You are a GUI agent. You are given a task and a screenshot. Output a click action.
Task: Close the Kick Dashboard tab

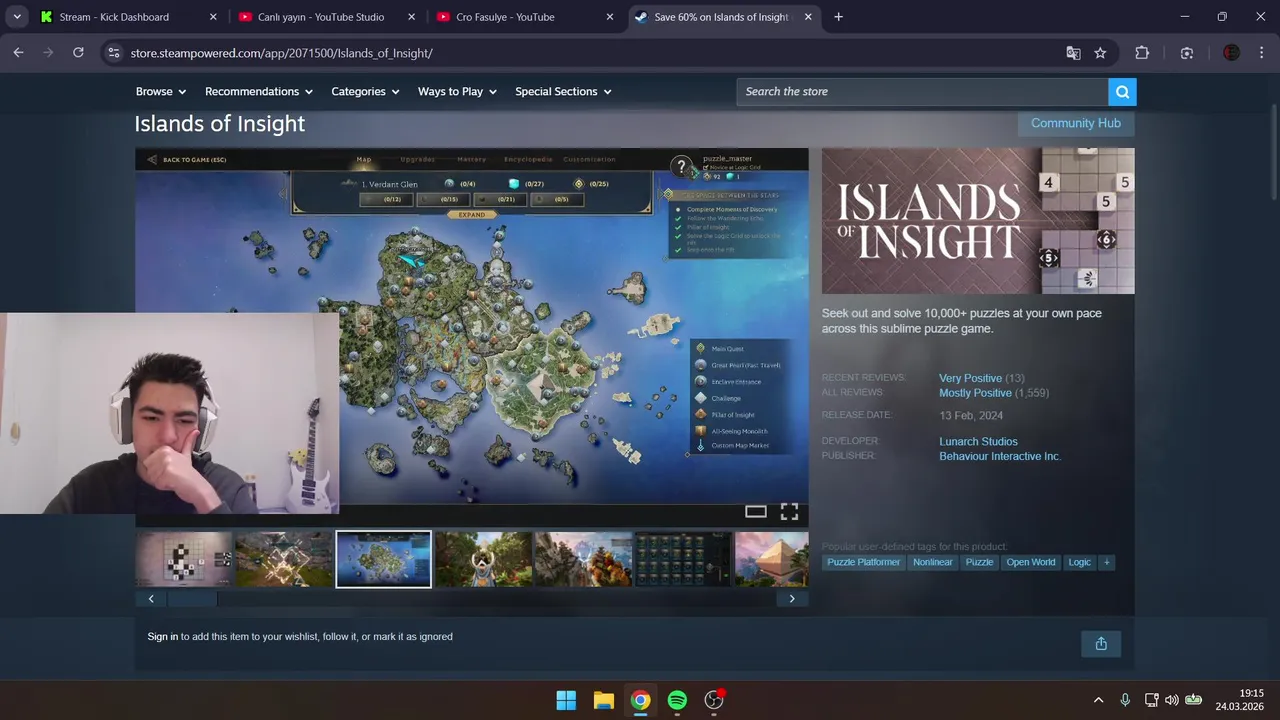click(213, 17)
